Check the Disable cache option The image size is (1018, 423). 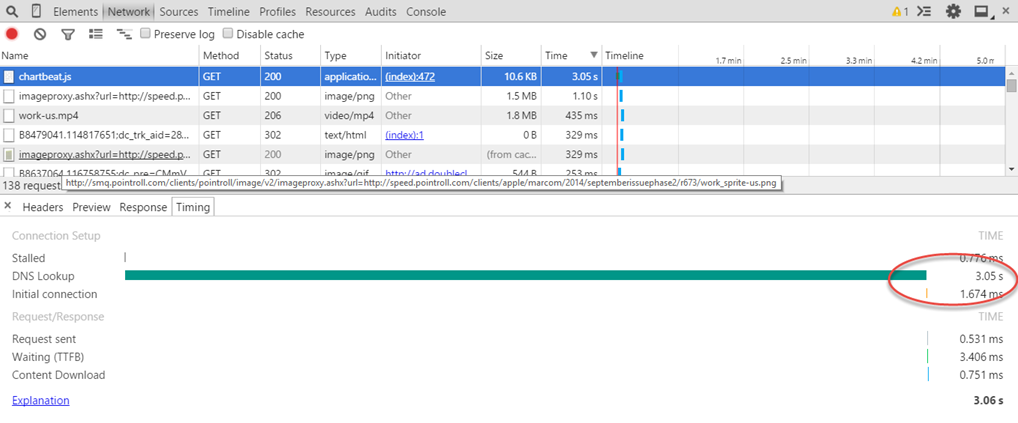pos(228,34)
